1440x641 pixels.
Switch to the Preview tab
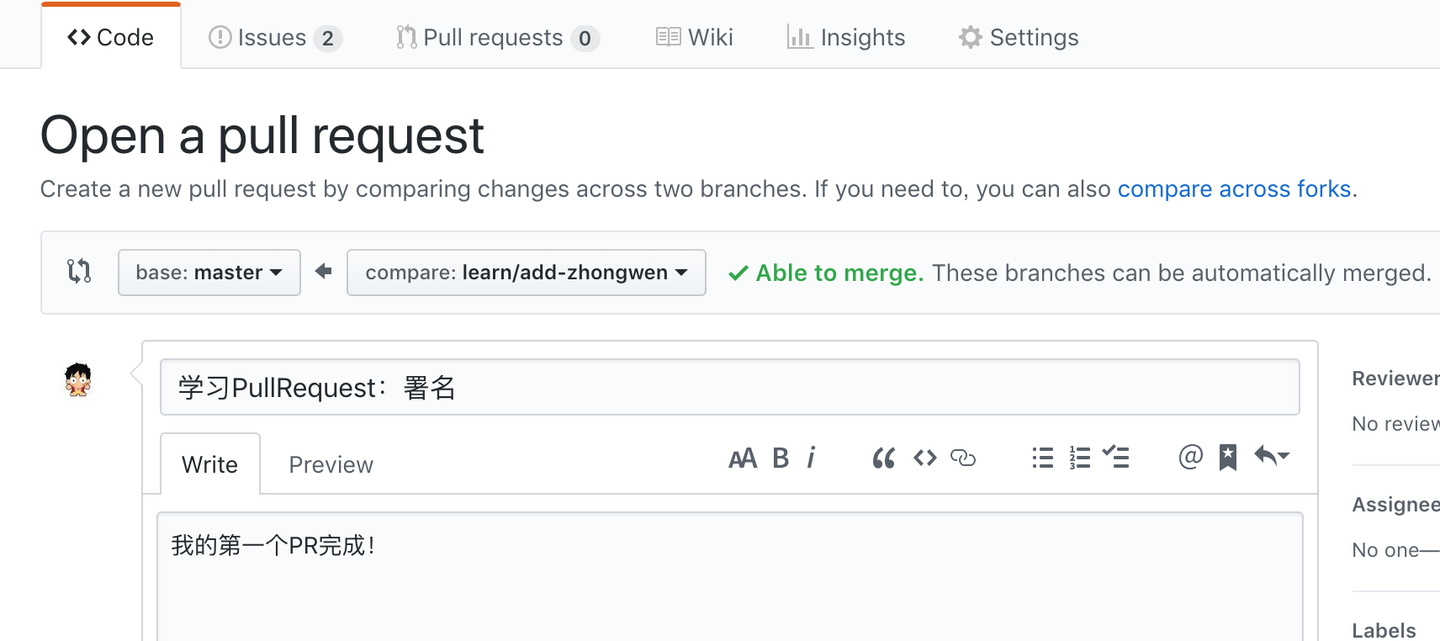[330, 463]
